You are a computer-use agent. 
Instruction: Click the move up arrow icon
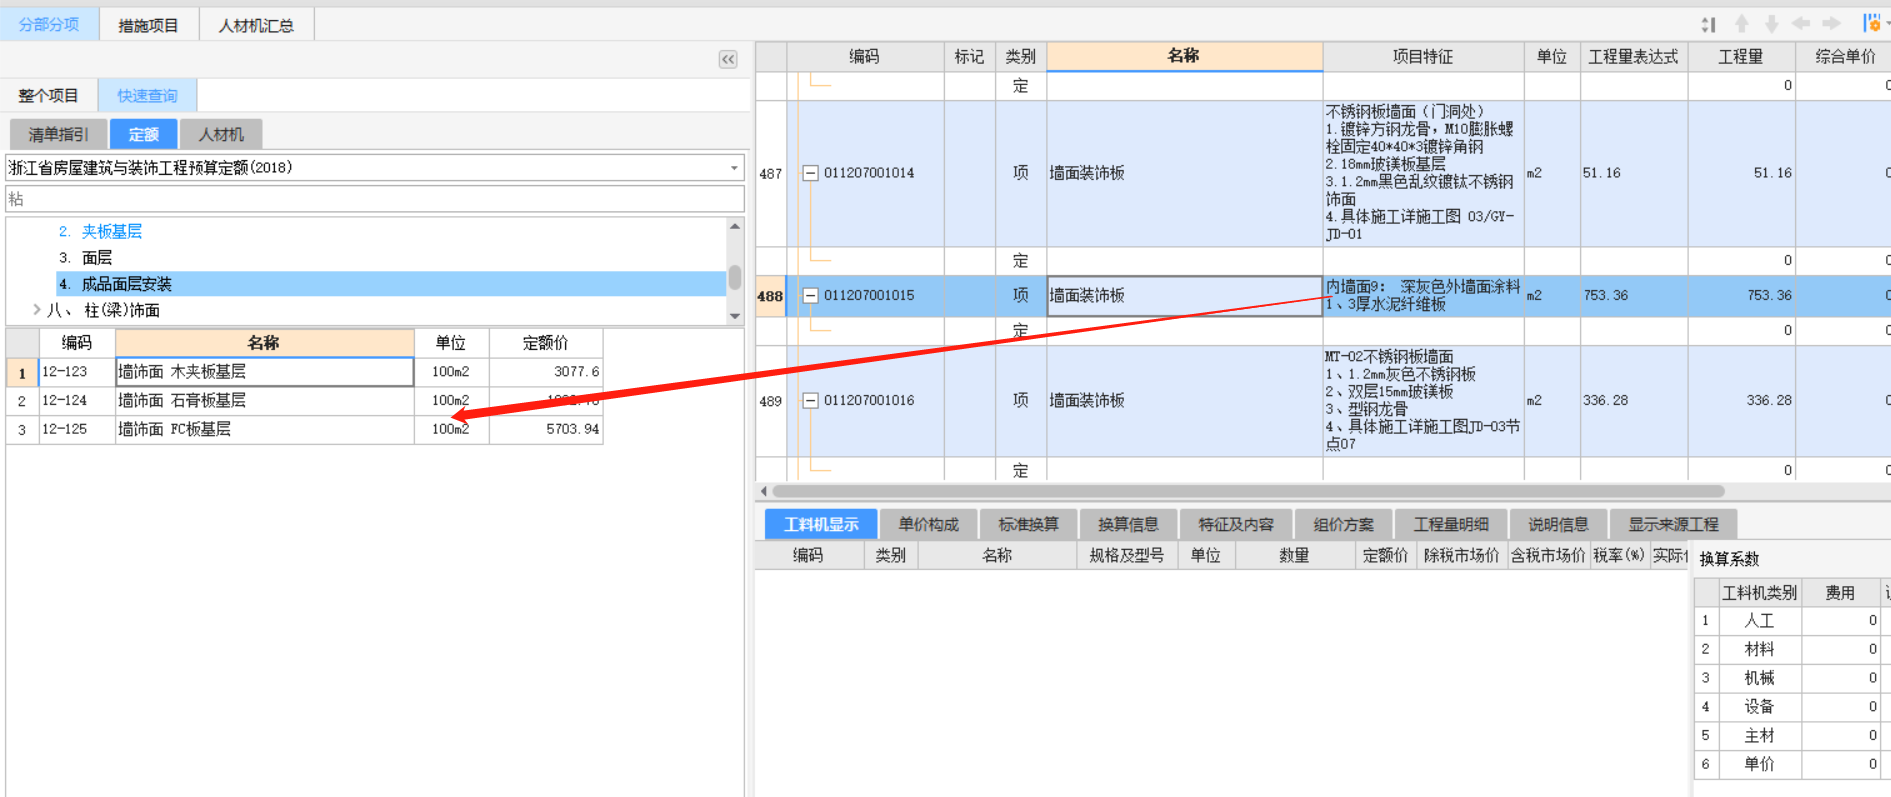pos(1742,24)
